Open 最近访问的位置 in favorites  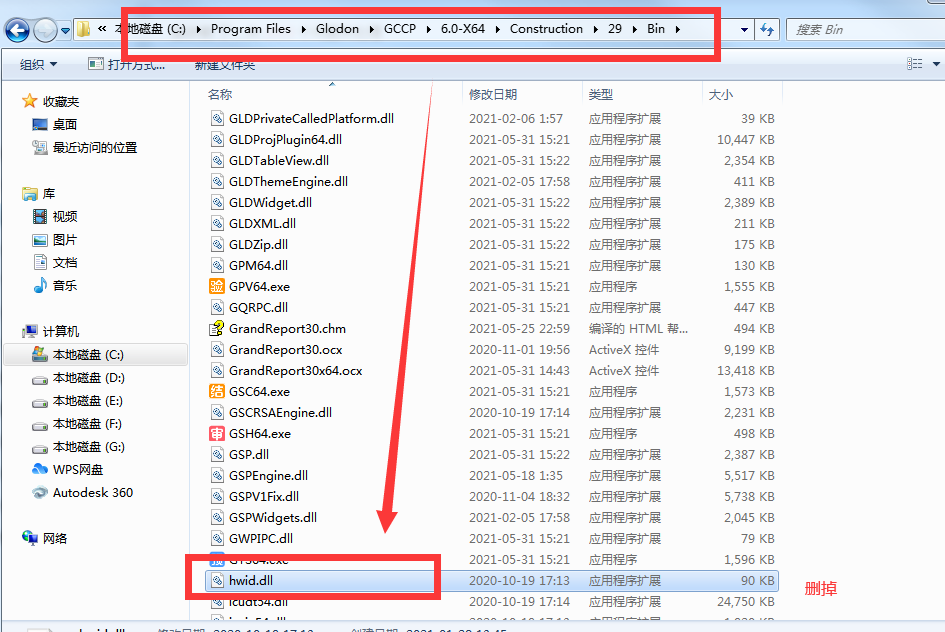click(x=85, y=148)
